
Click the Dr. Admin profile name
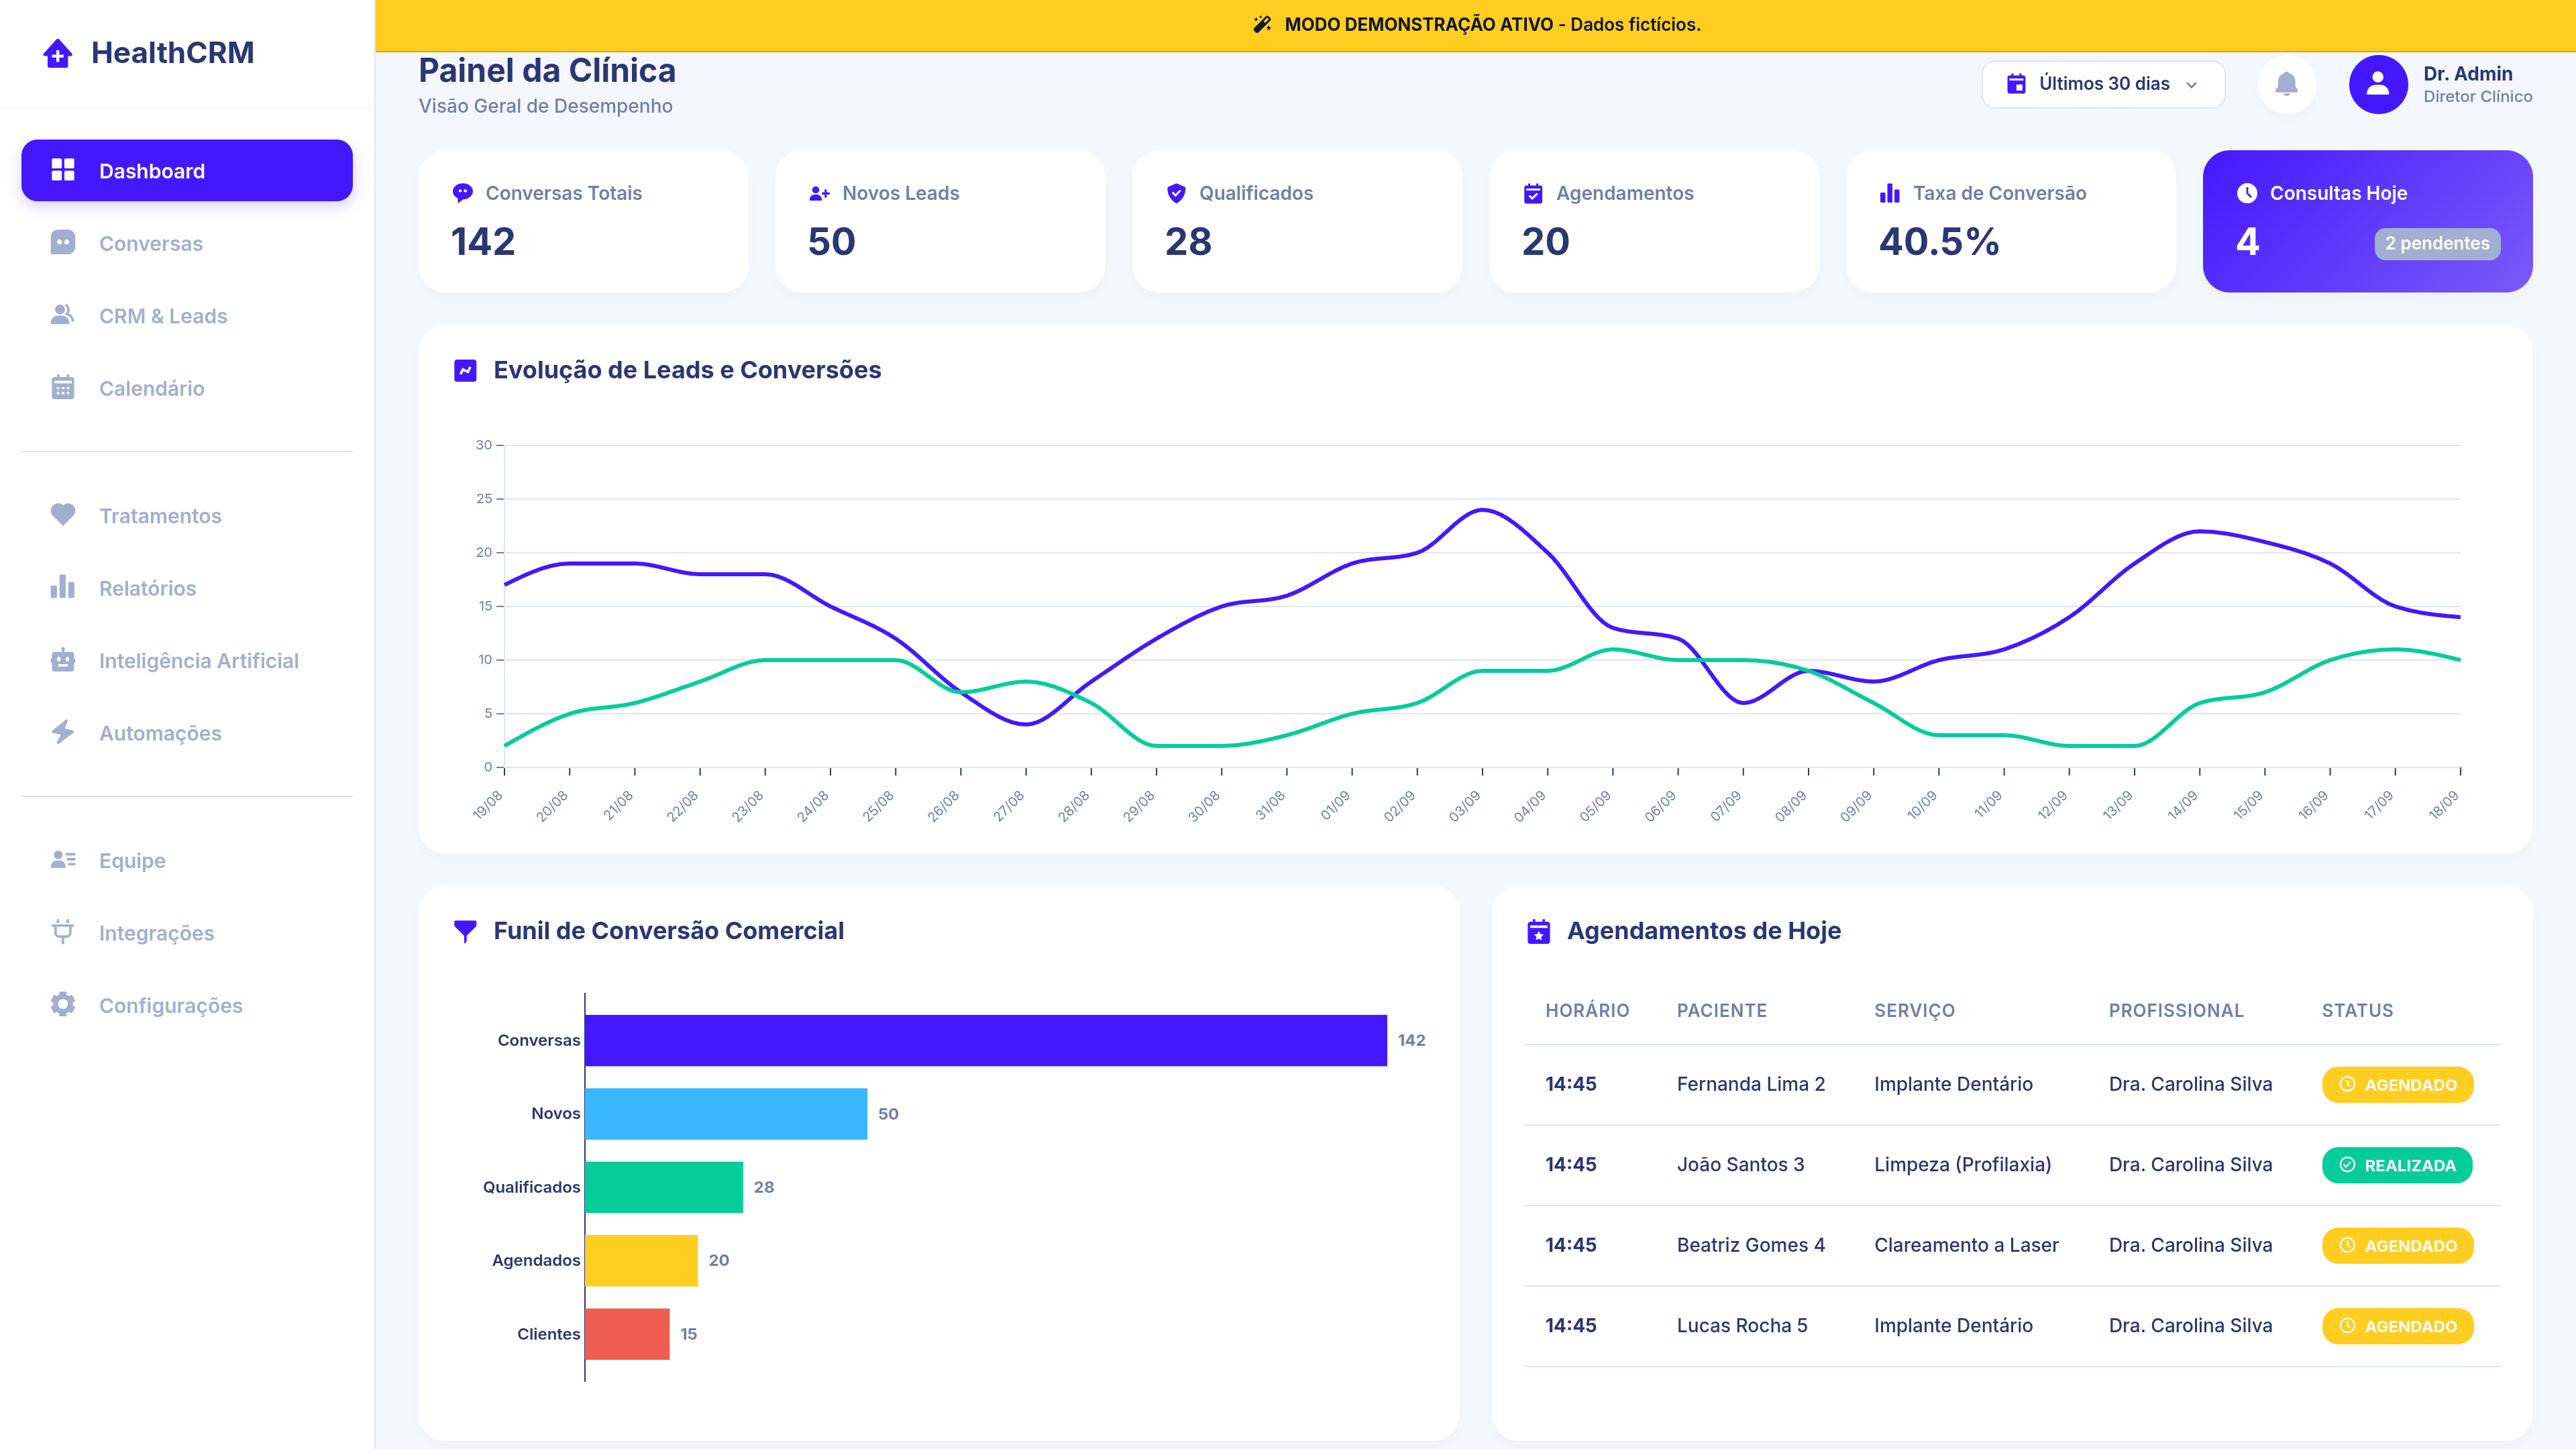pyautogui.click(x=2468, y=74)
